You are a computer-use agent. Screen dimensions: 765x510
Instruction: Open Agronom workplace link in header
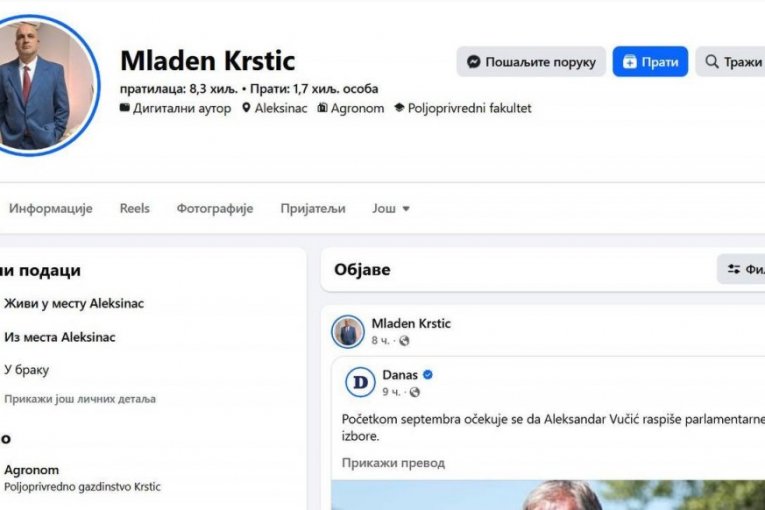tap(358, 108)
